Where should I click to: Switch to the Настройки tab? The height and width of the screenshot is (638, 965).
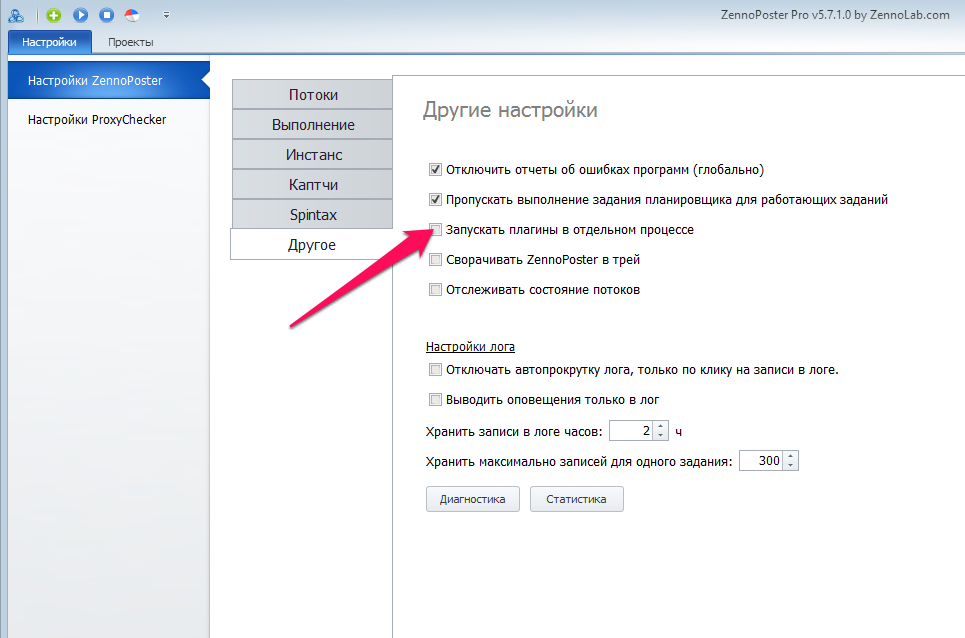49,42
